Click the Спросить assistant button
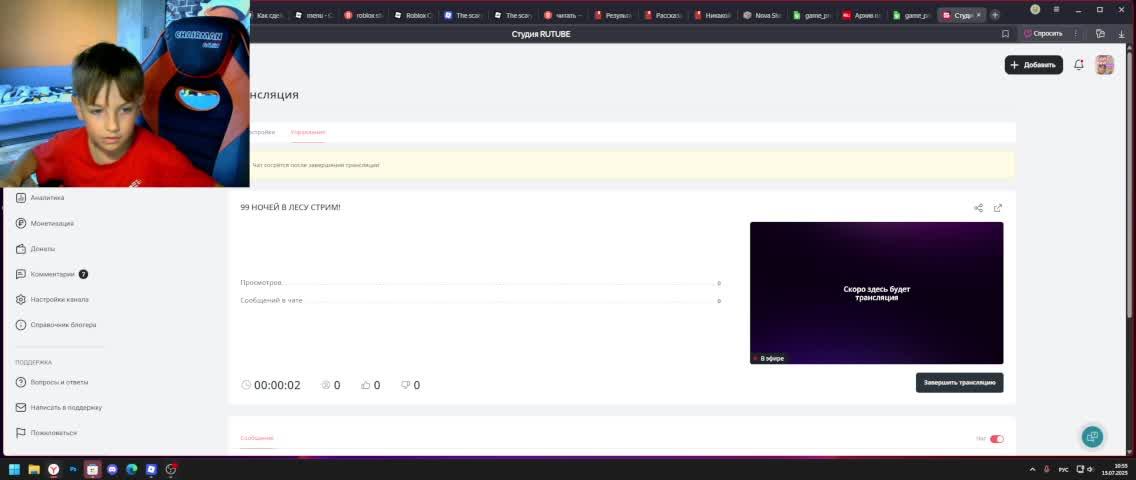Screen dimensions: 1136x480 point(1043,34)
